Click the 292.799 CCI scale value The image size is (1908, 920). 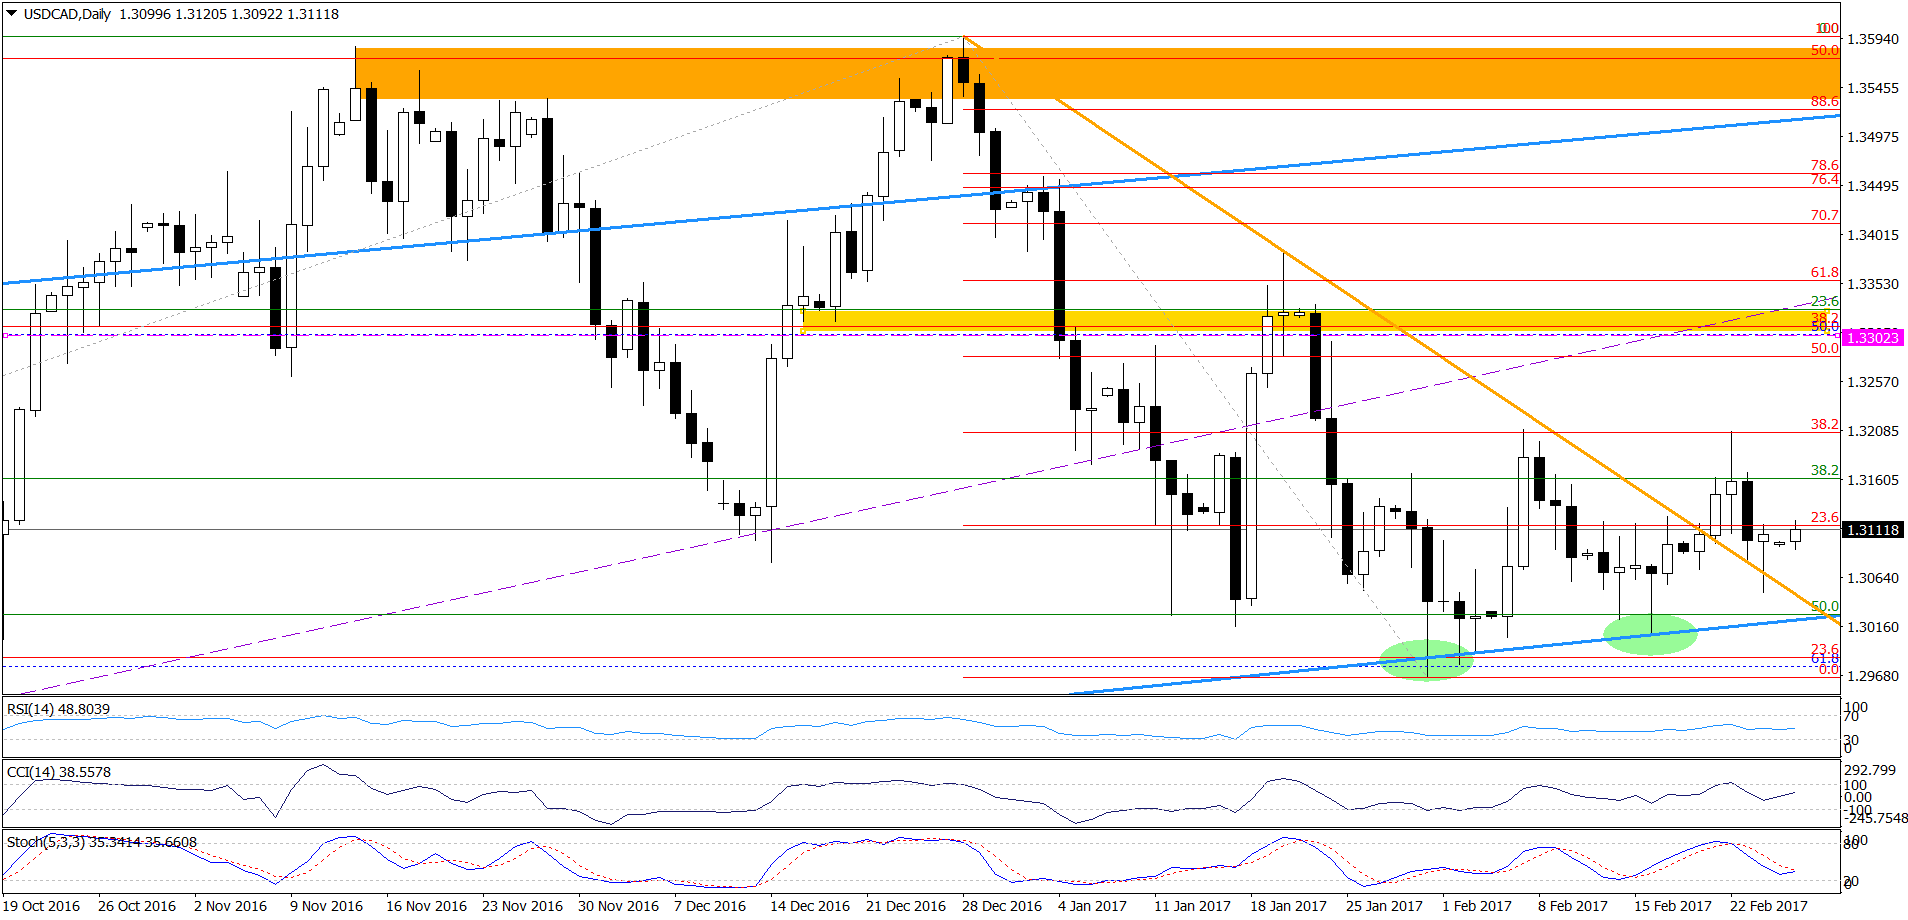[1870, 770]
